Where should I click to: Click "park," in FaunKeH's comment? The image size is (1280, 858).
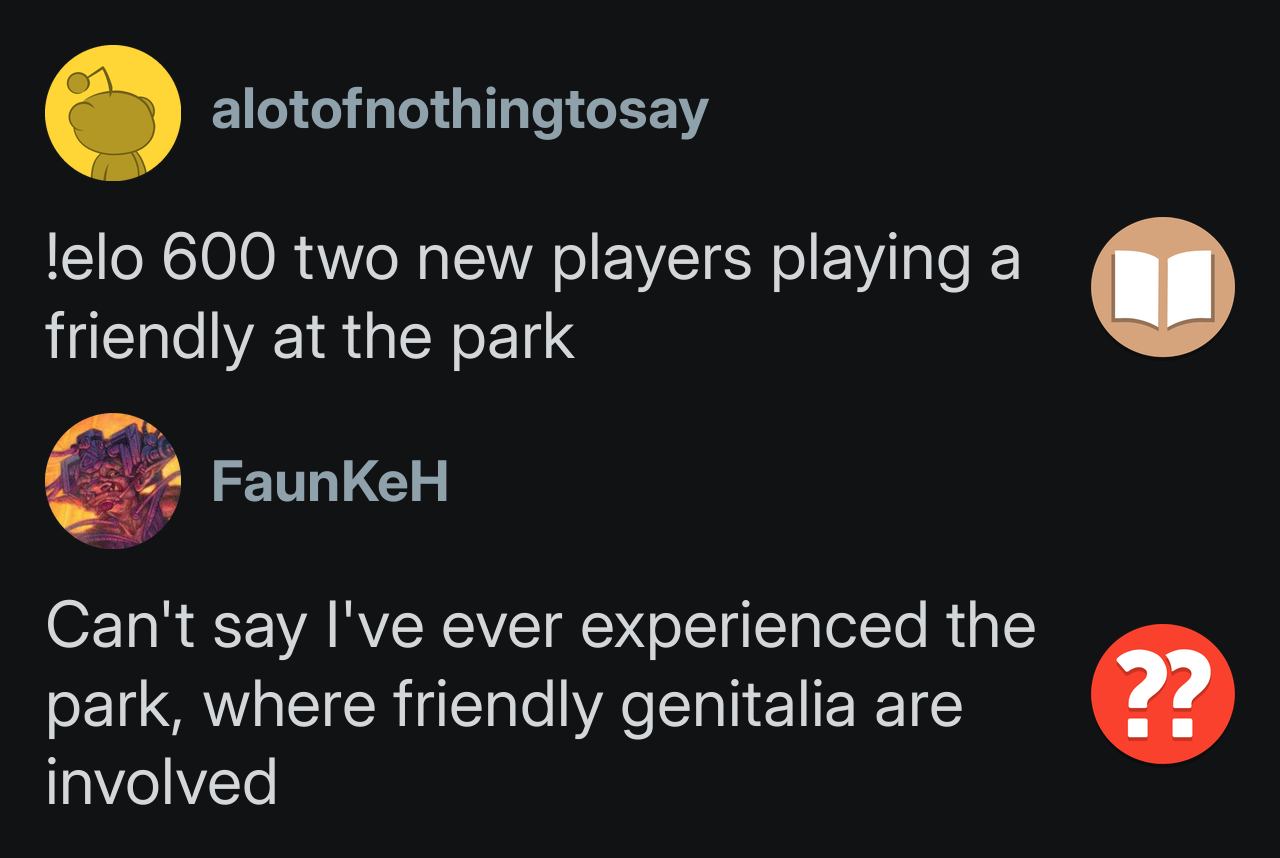[115, 707]
